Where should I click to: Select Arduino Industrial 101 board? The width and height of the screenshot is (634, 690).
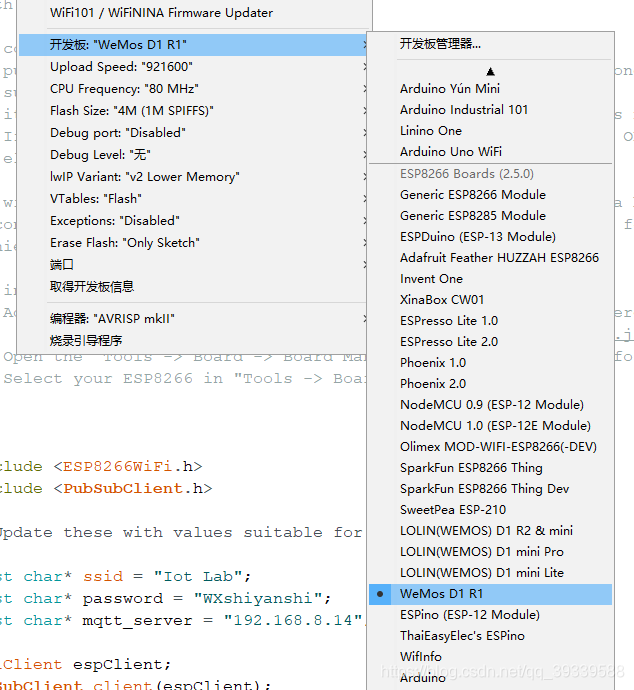click(490, 110)
